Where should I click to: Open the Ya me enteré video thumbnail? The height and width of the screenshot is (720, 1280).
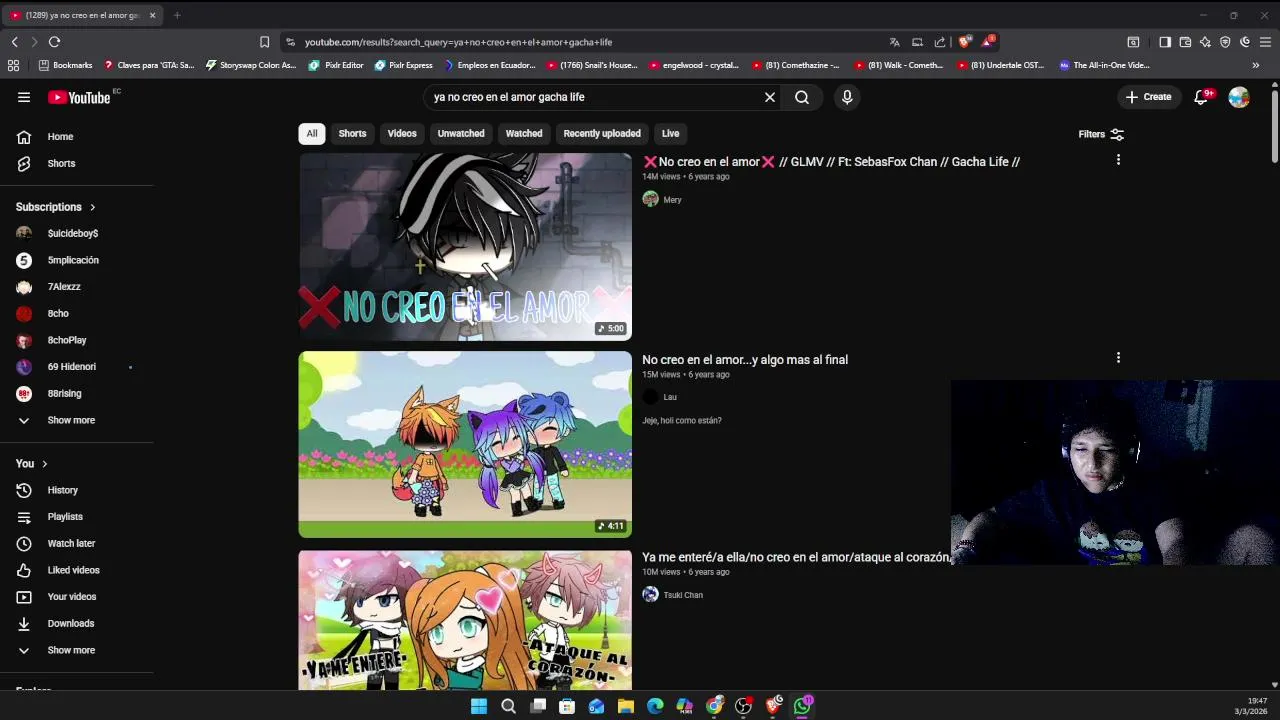click(x=465, y=620)
